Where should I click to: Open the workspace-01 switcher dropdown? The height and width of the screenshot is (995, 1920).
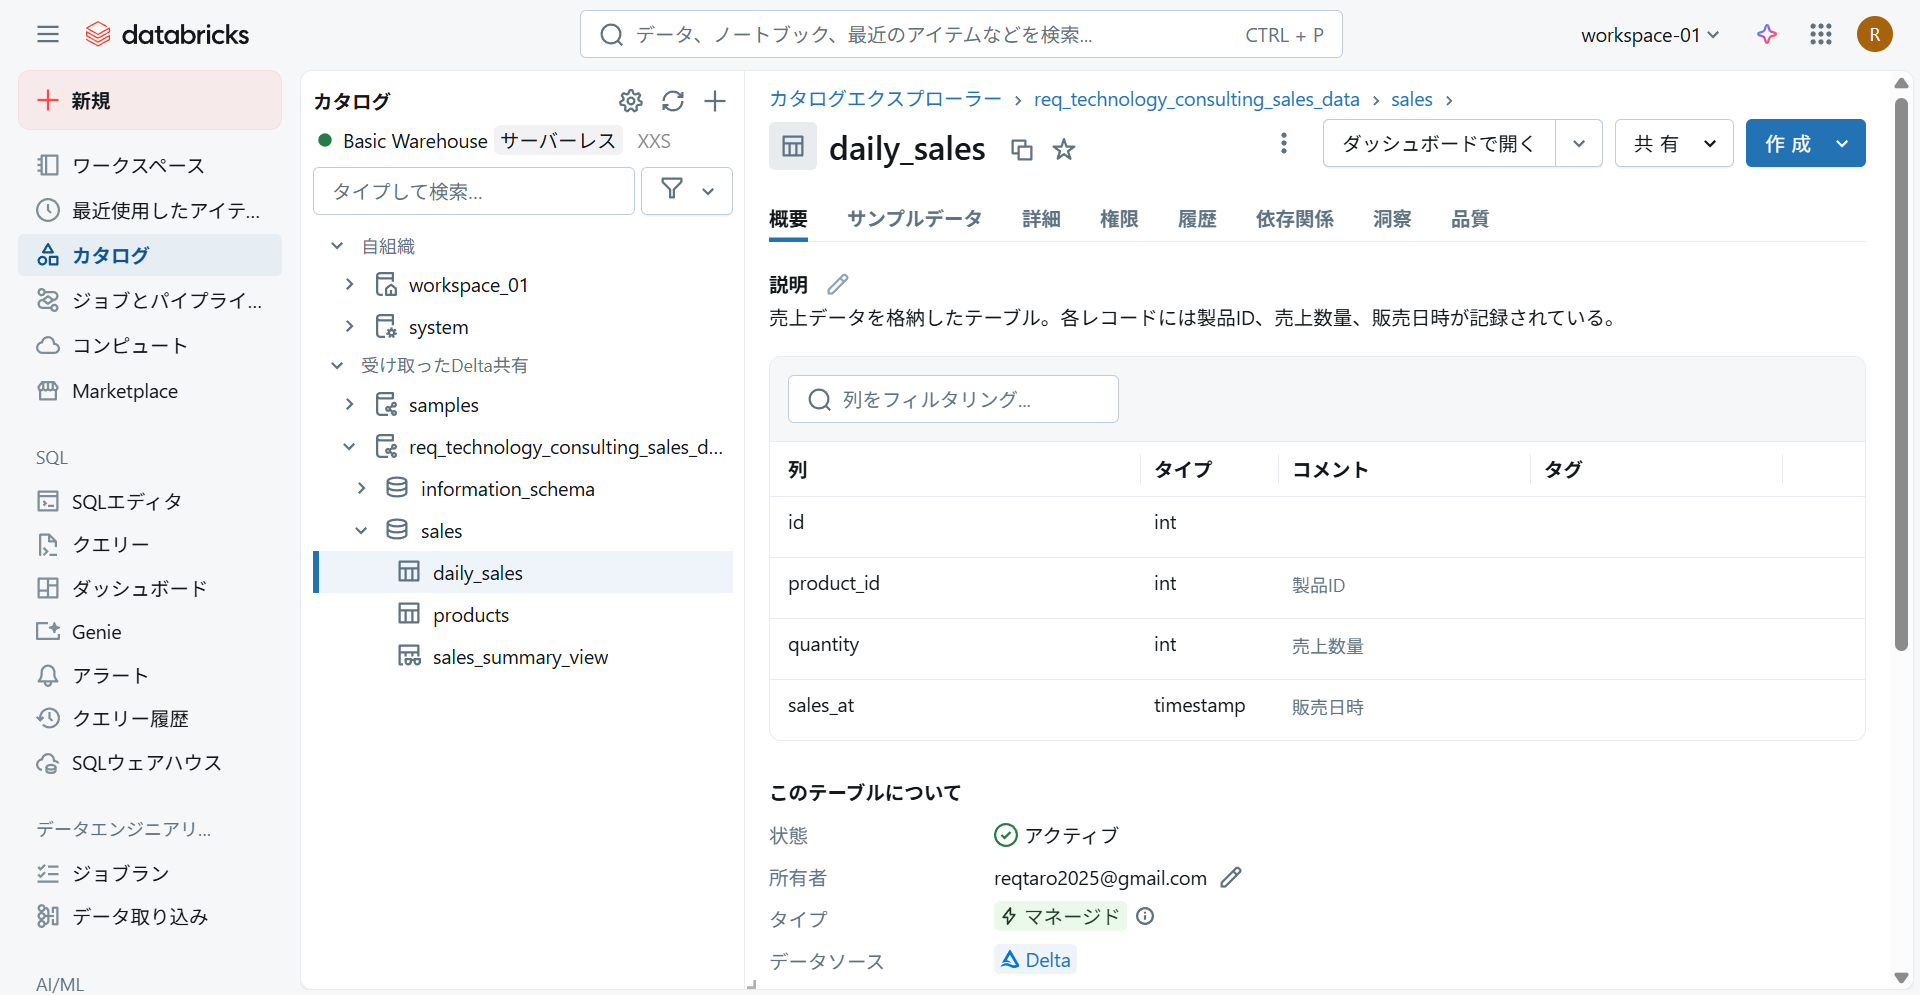[x=1649, y=35]
